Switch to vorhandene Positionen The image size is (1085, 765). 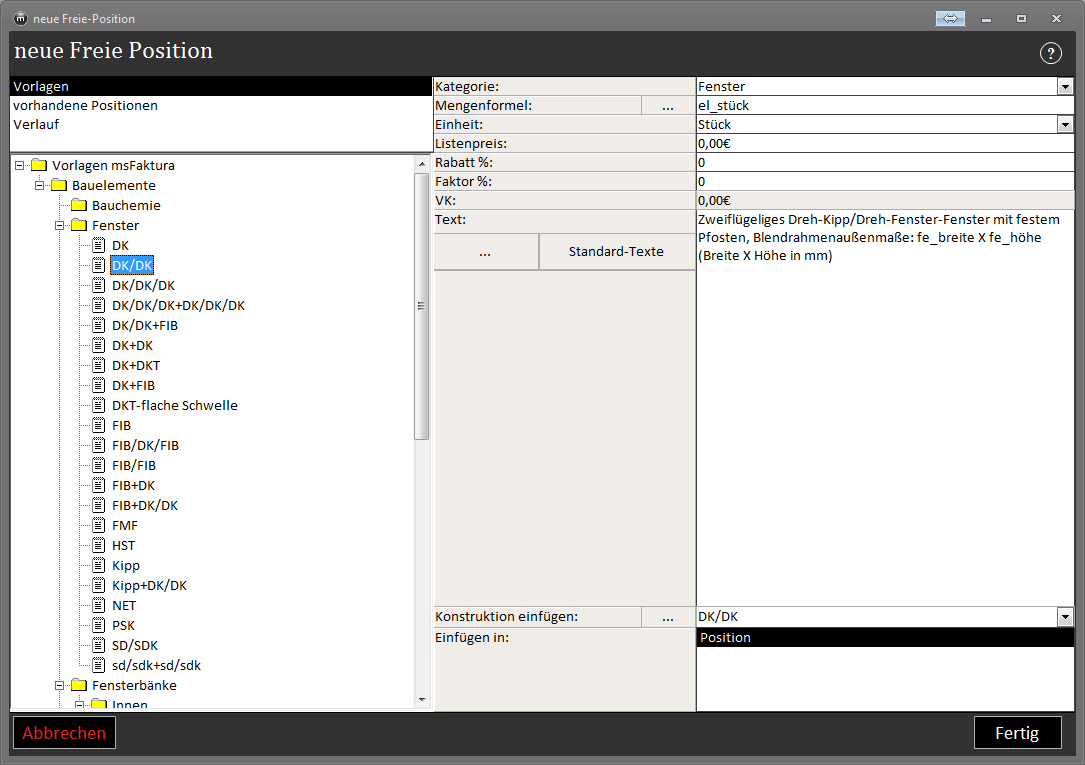click(x=221, y=105)
